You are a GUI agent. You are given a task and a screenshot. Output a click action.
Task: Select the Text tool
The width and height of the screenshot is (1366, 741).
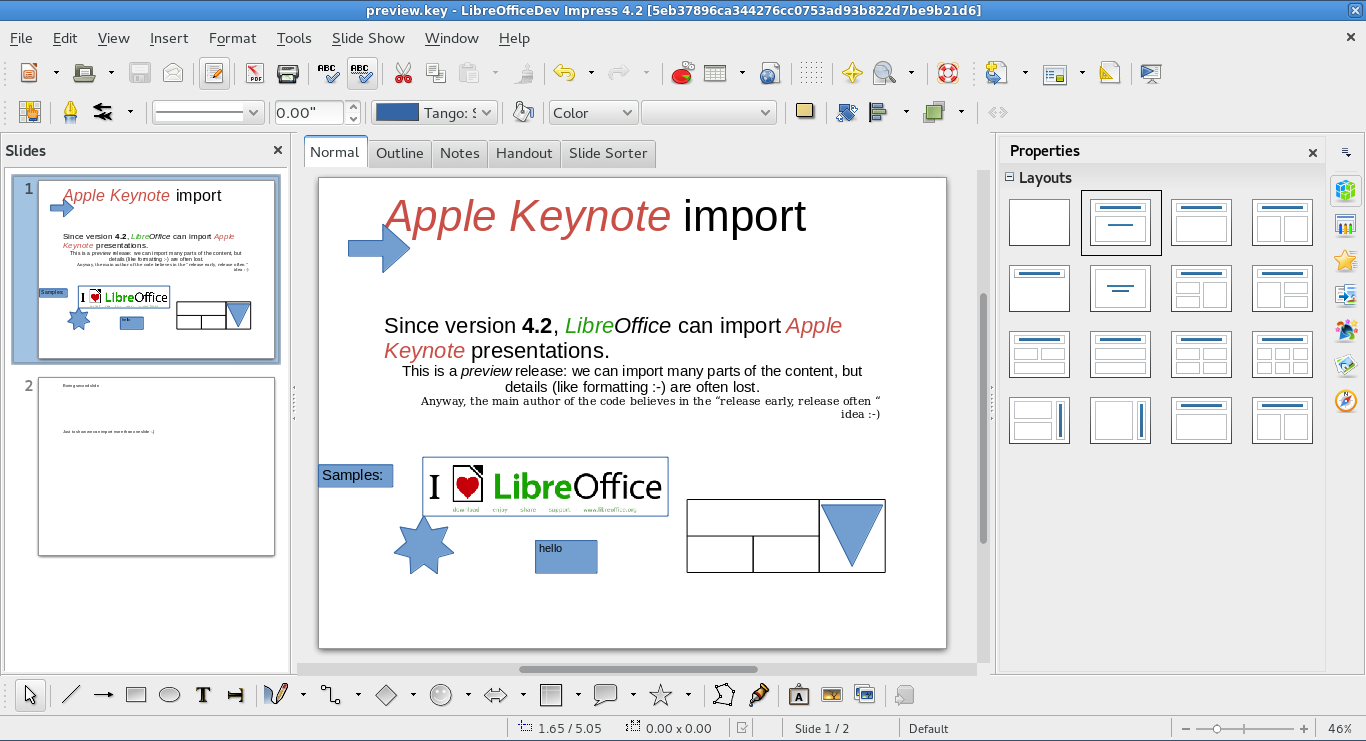click(203, 695)
